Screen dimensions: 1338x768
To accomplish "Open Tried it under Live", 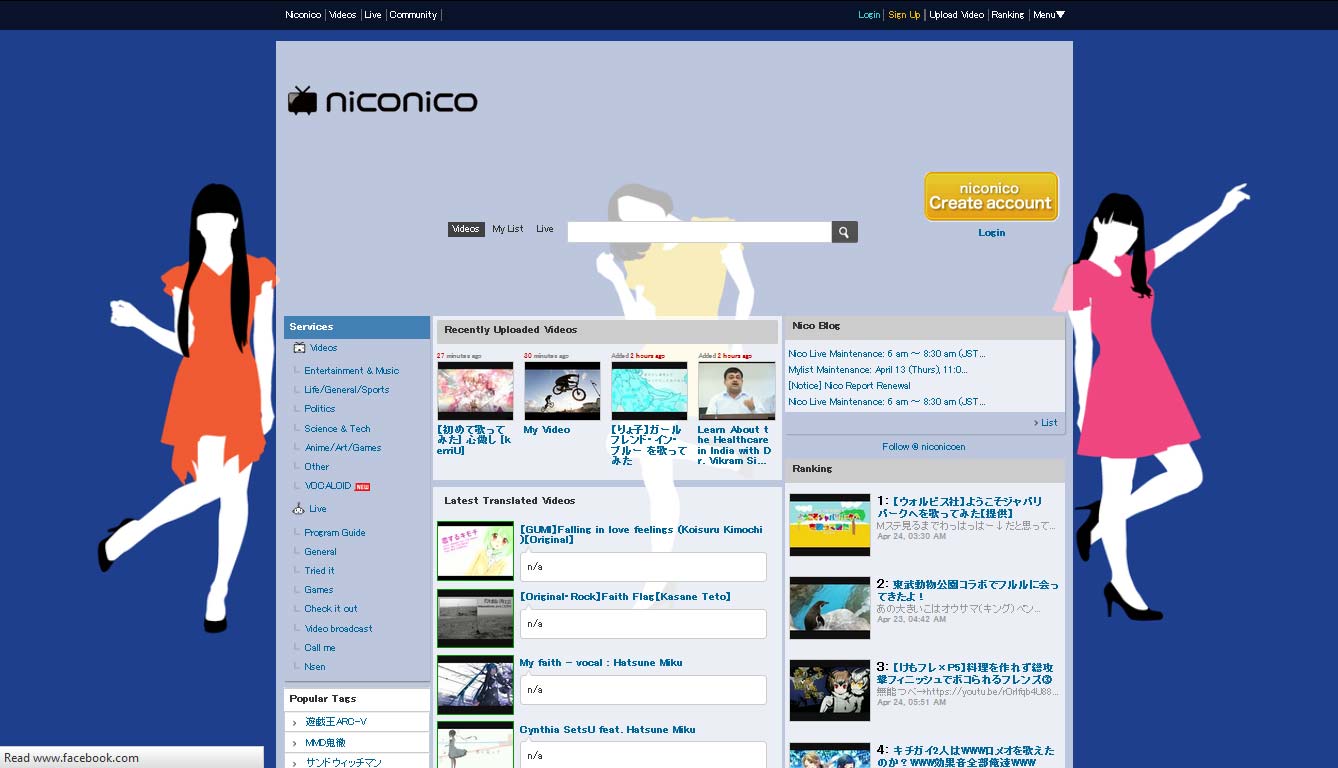I will click(x=320, y=571).
